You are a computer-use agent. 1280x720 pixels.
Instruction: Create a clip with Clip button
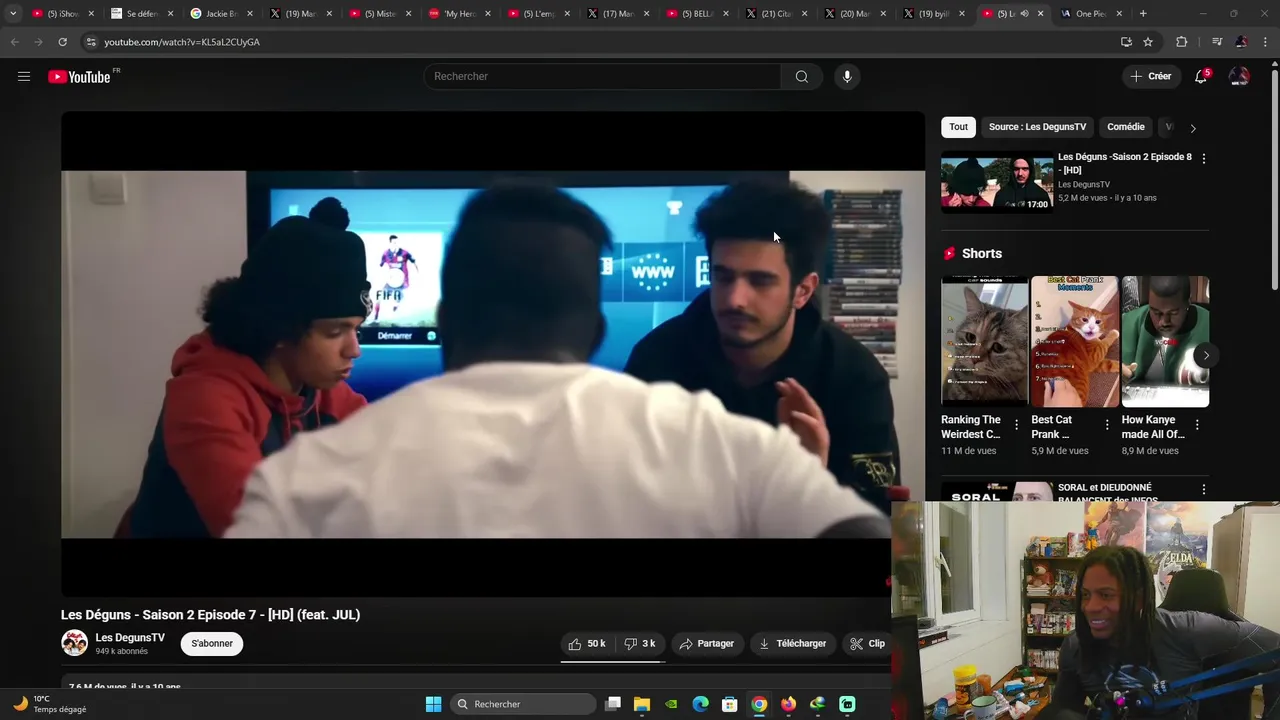pos(867,644)
